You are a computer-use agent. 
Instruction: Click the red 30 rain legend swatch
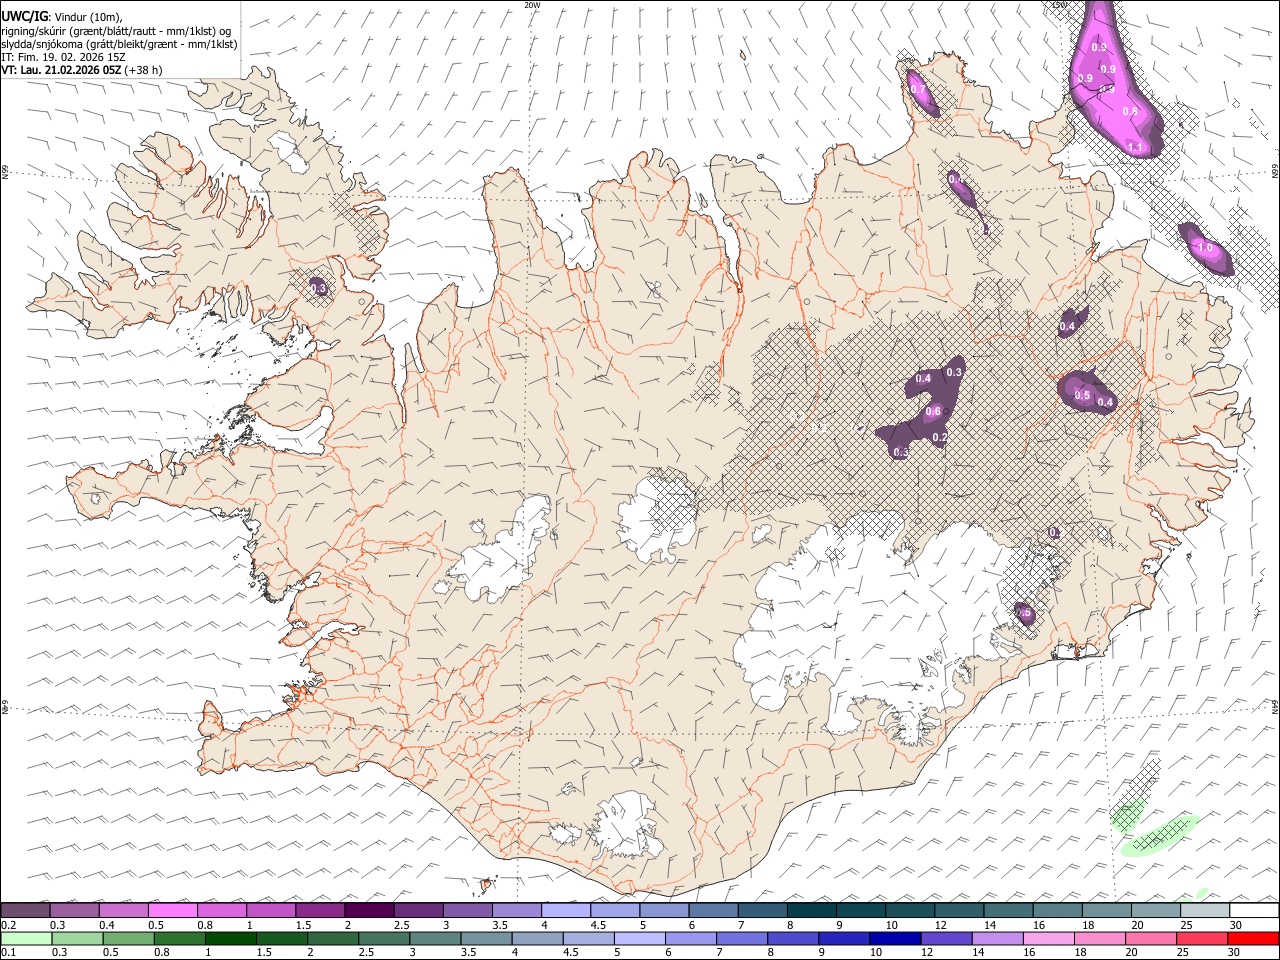1253,939
